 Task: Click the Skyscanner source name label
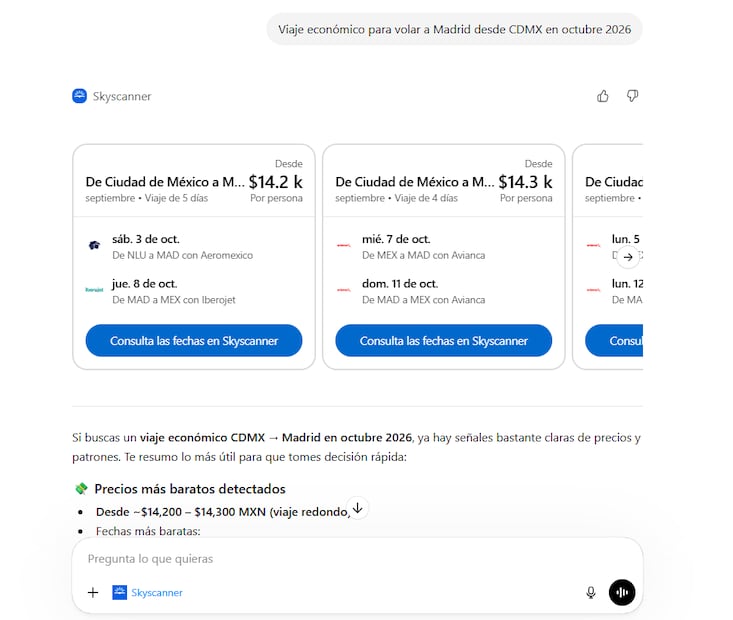(122, 96)
